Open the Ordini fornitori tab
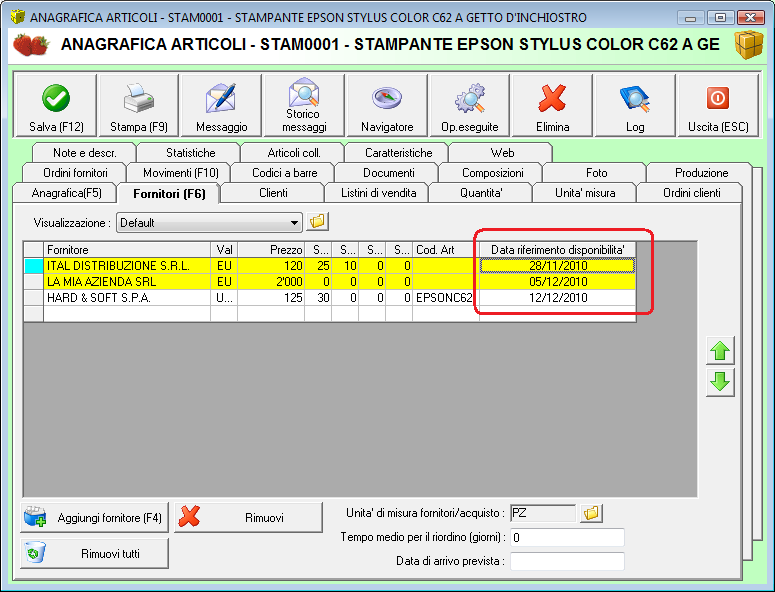 75,172
